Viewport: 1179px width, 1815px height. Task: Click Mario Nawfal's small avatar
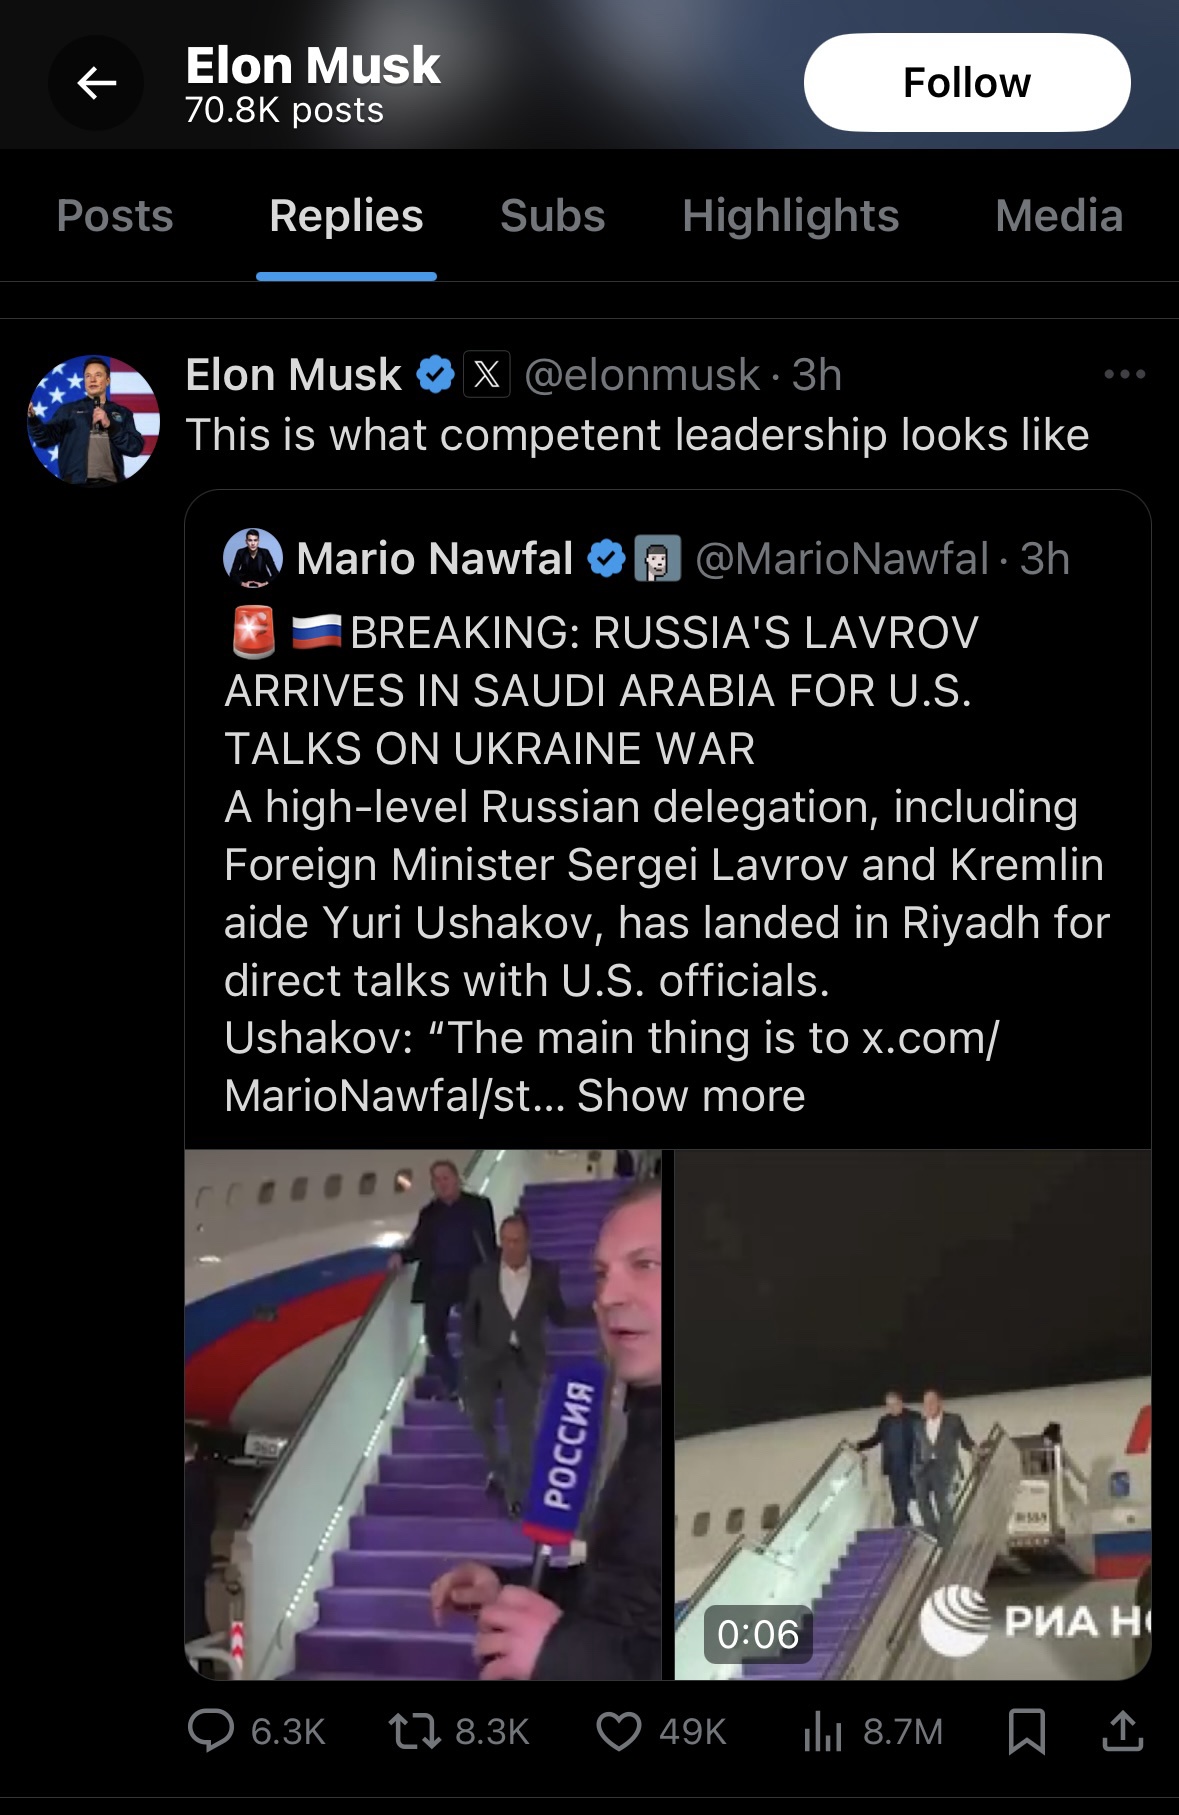(x=253, y=558)
